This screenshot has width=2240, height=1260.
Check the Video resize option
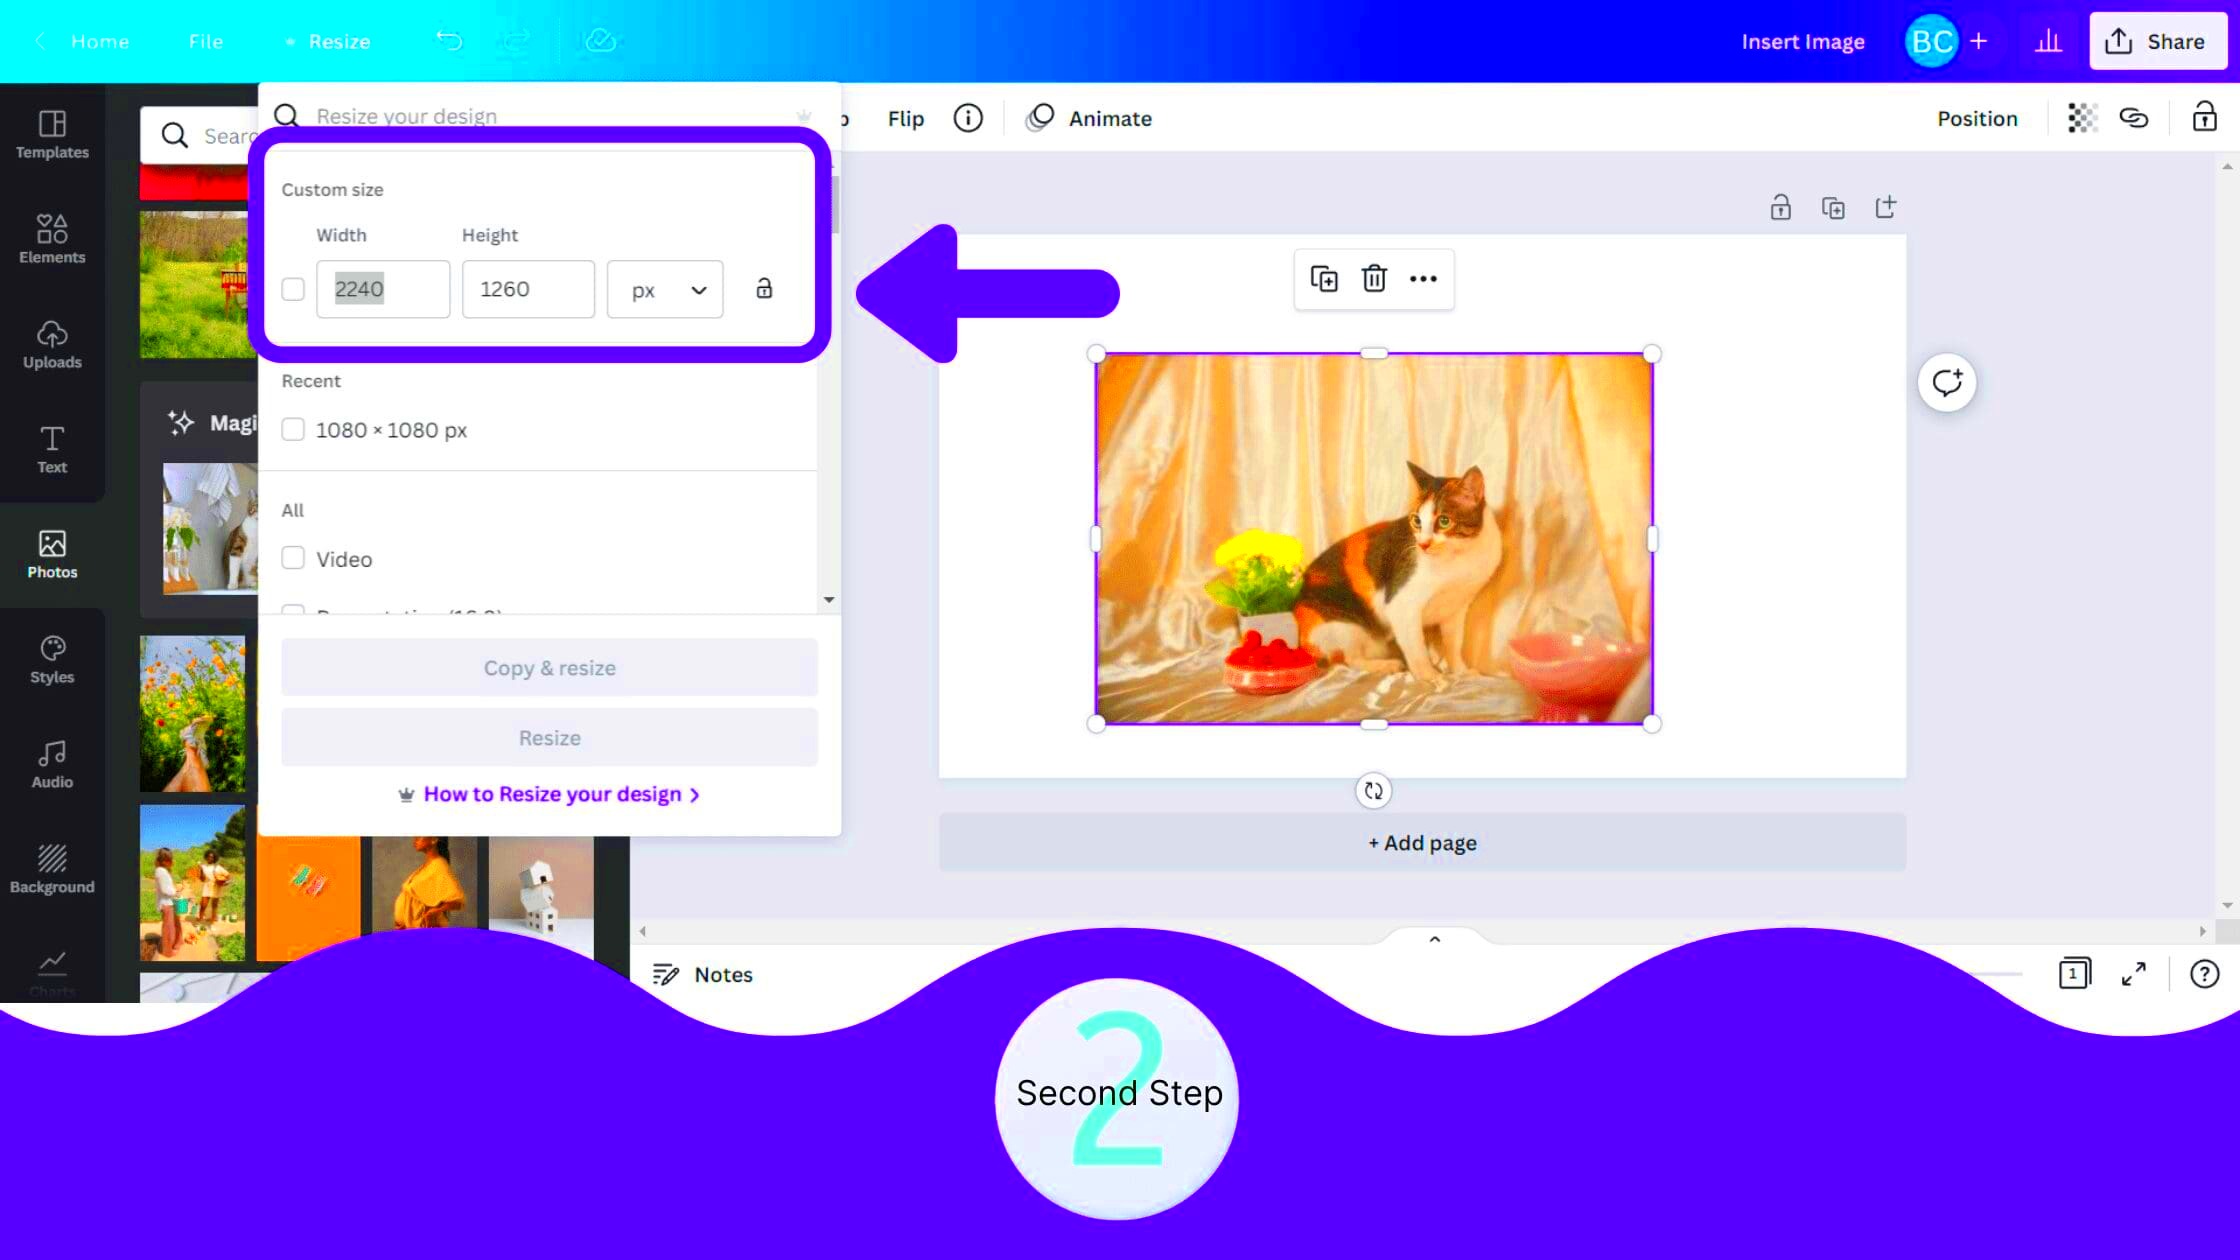click(292, 558)
